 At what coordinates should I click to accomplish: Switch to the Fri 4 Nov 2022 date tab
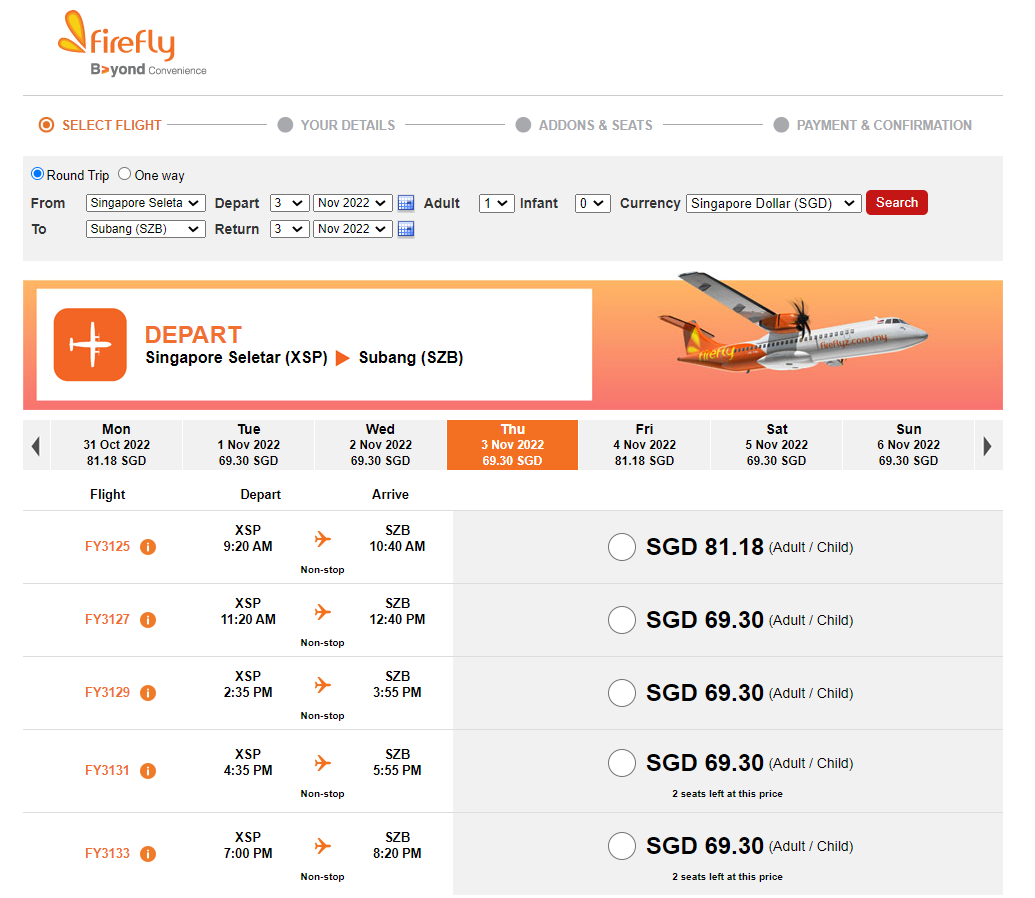point(644,444)
